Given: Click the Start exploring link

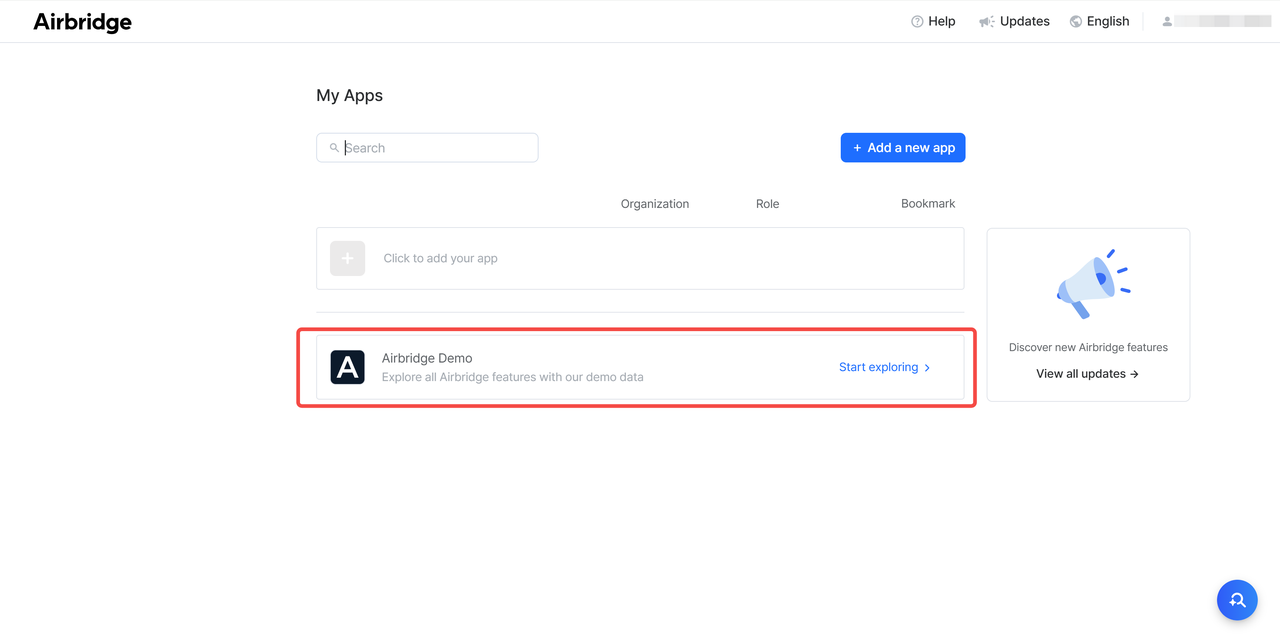Looking at the screenshot, I should click(x=878, y=367).
